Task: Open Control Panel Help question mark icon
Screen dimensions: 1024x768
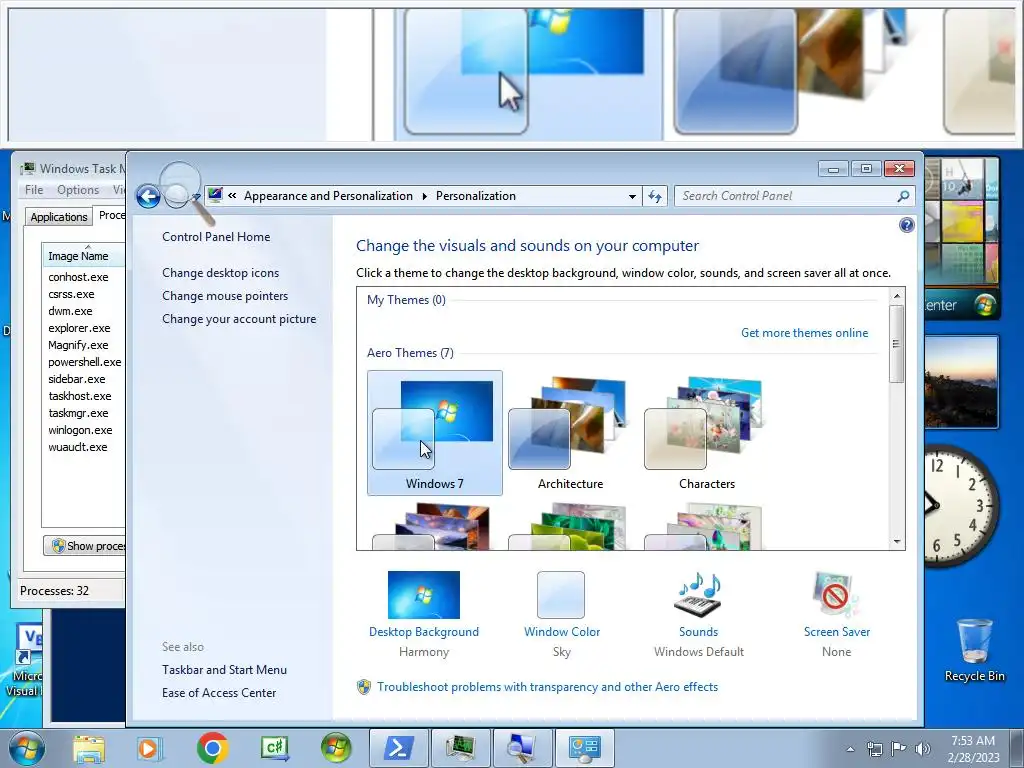Action: 906,225
